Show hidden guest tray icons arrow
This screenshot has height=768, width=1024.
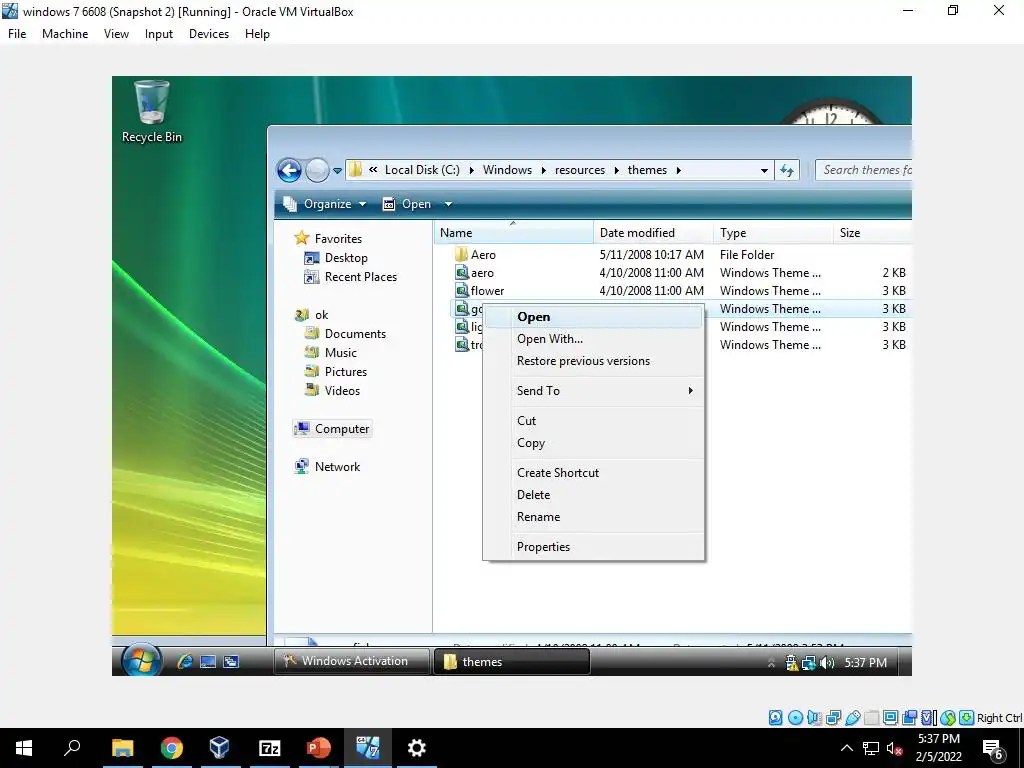tap(771, 664)
